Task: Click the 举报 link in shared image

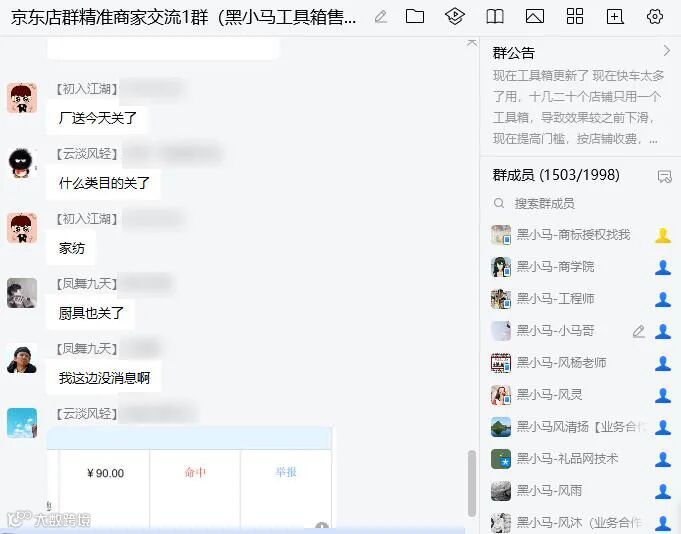Action: tap(286, 472)
